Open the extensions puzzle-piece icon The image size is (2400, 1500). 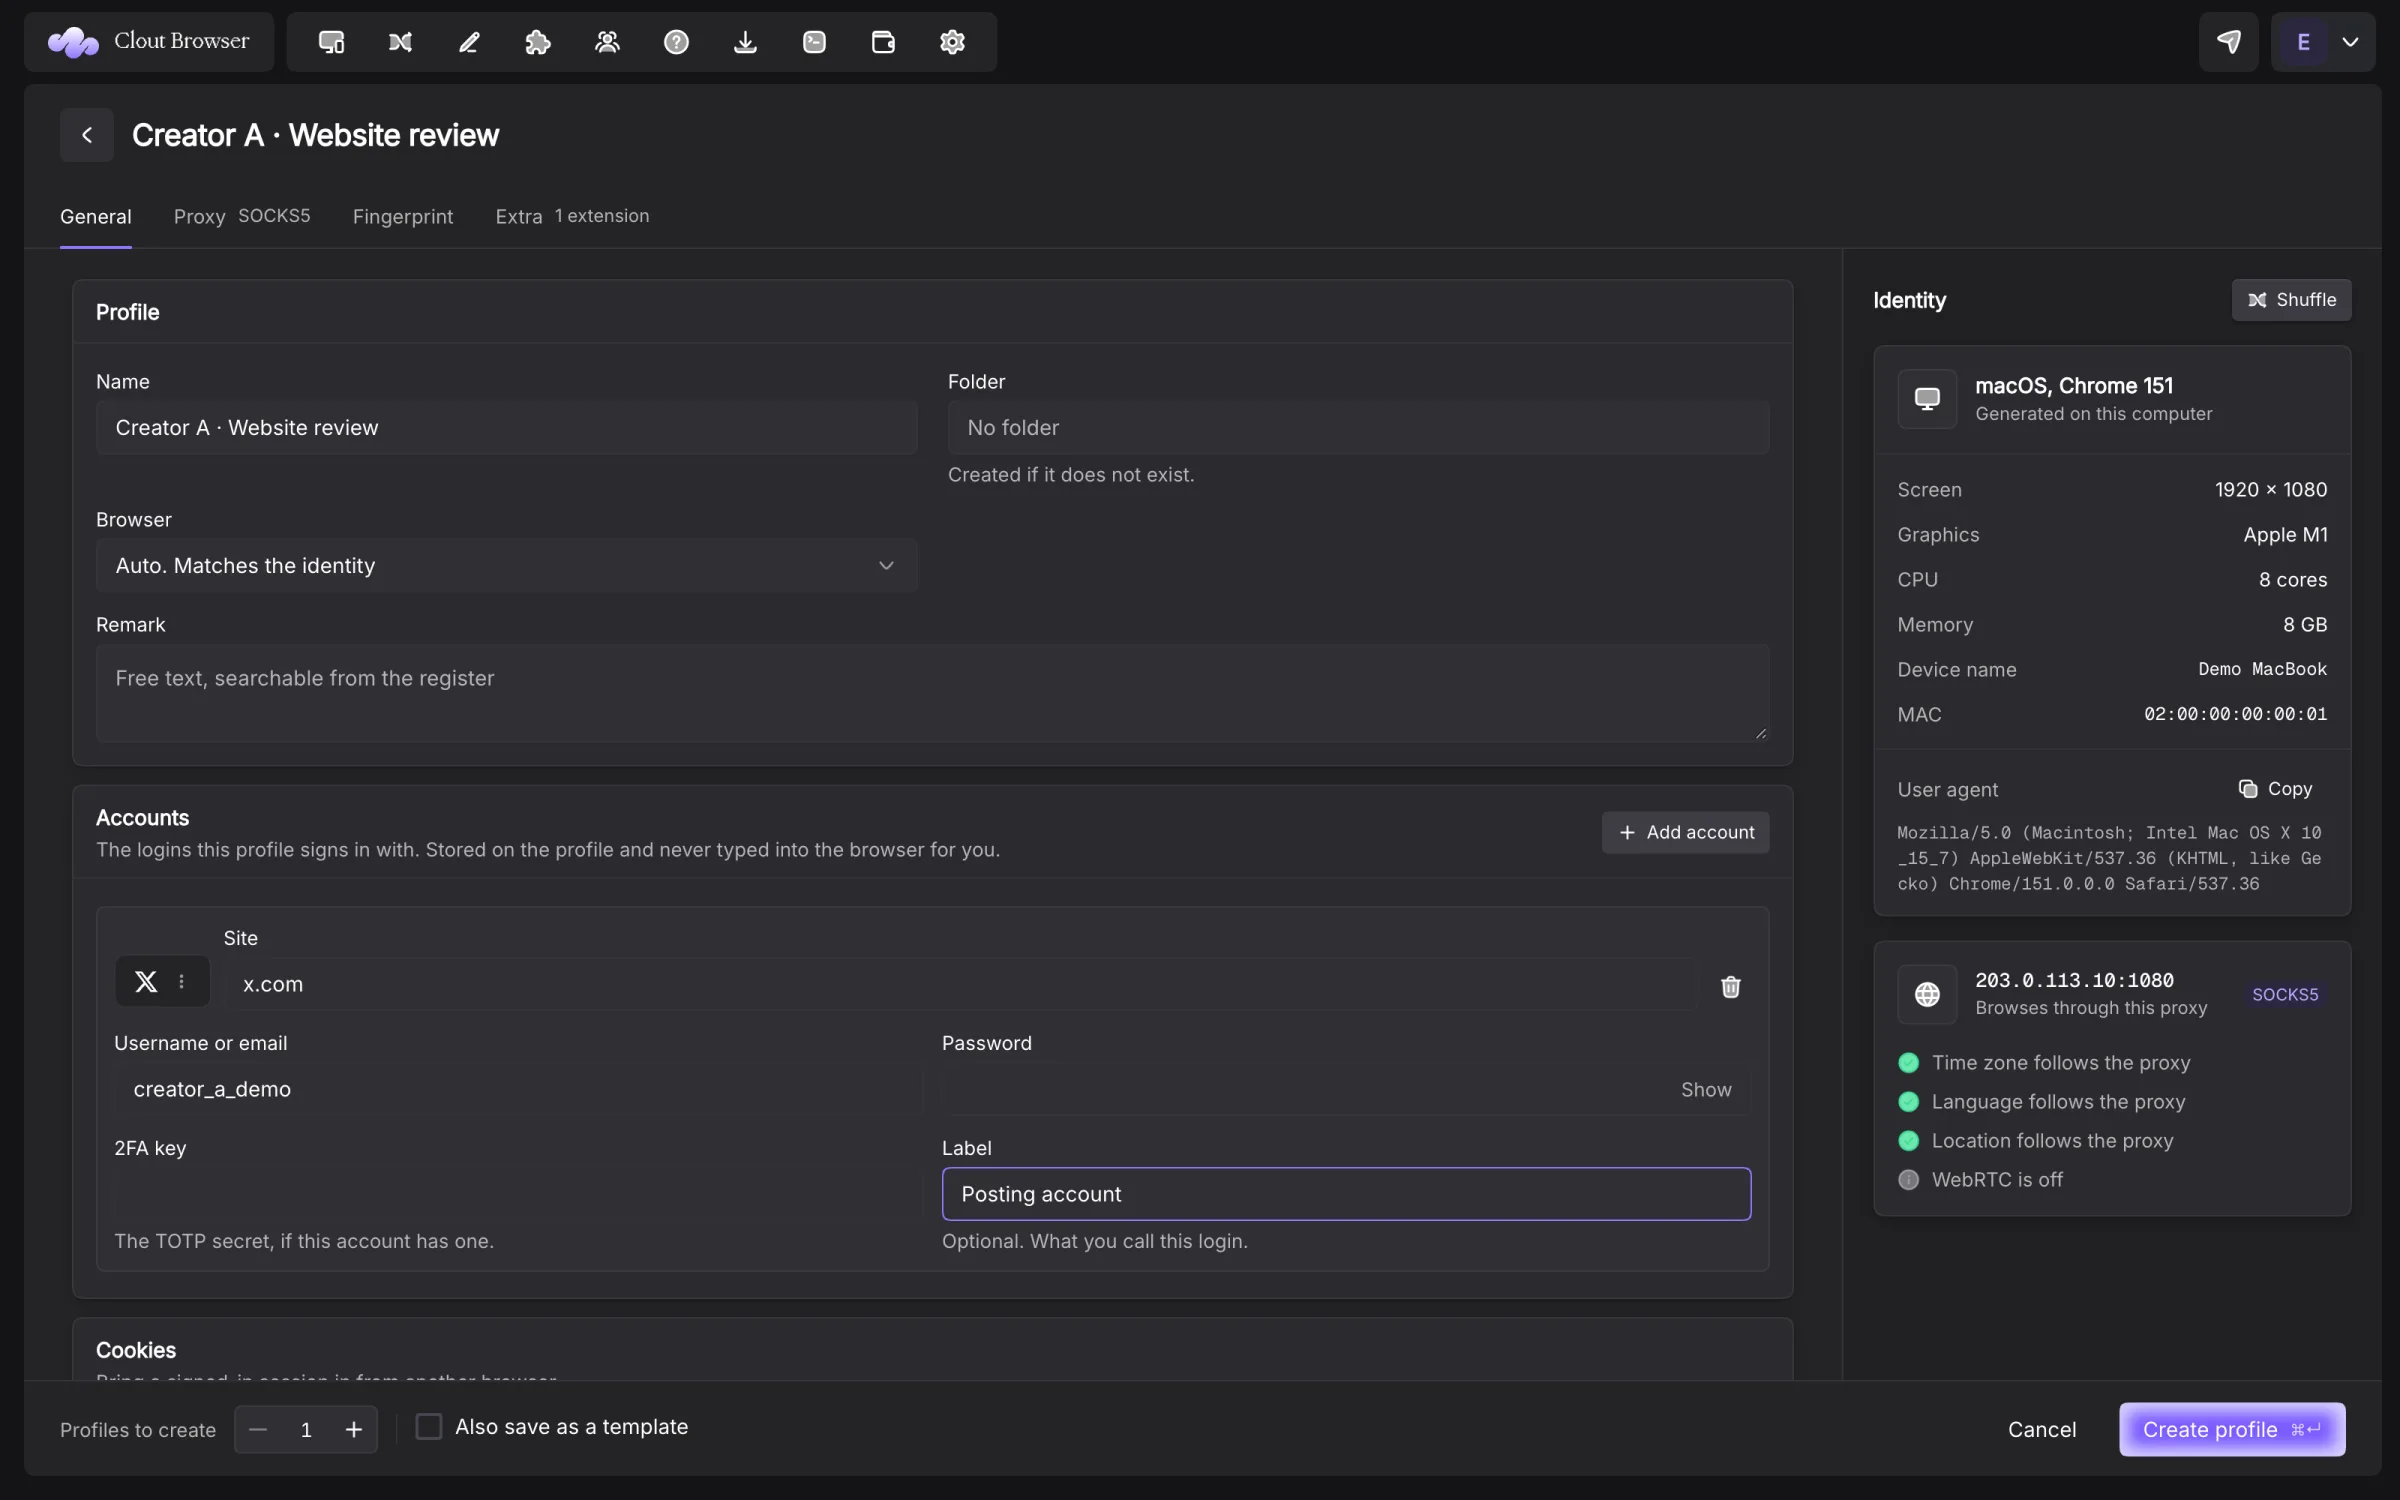[x=538, y=42]
